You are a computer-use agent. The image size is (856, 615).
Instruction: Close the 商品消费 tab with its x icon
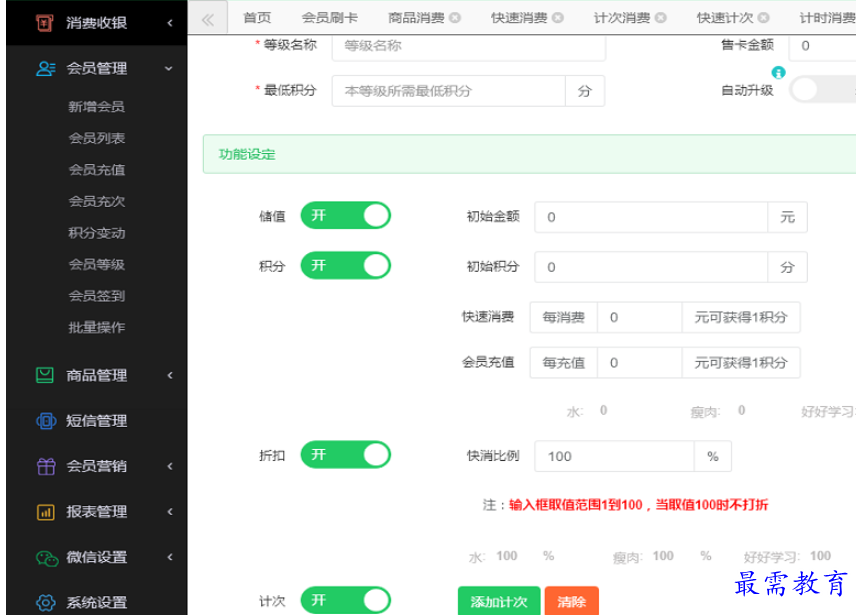455,18
